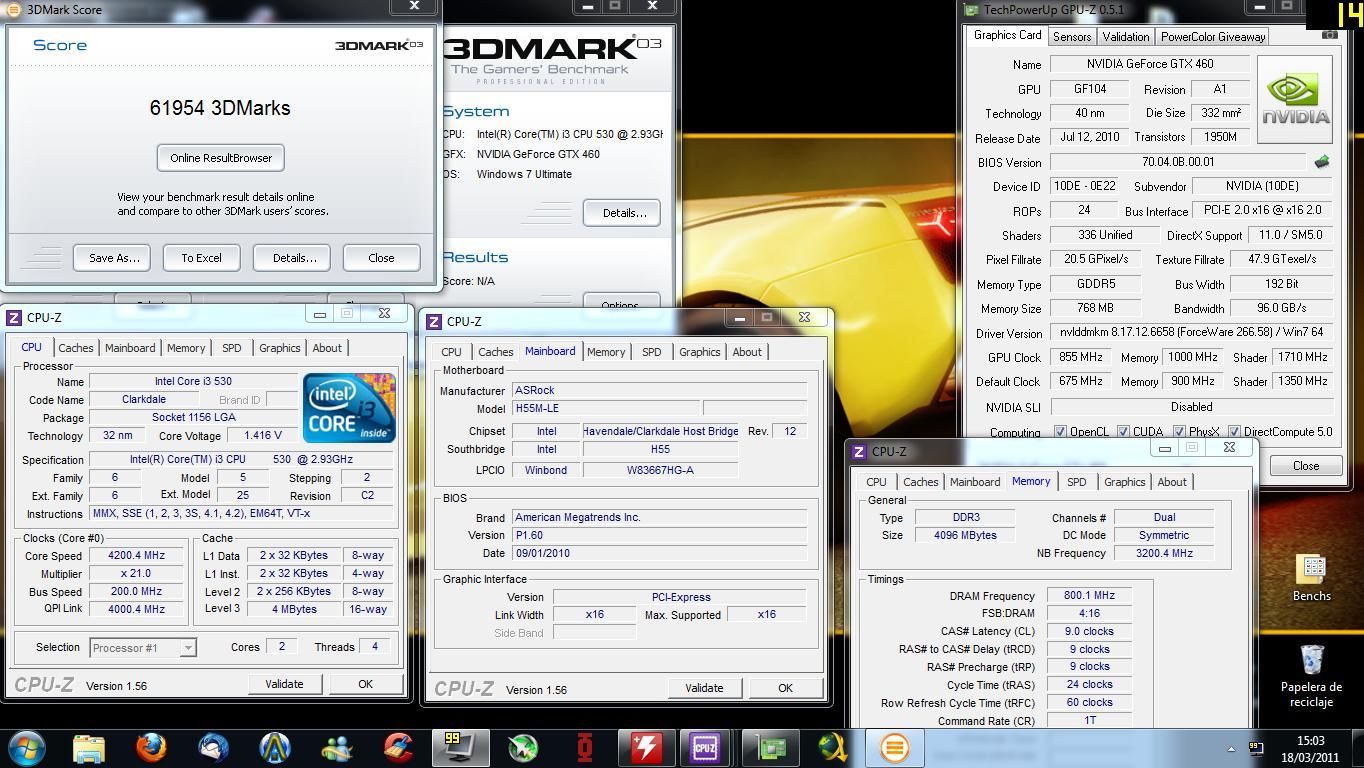
Task: Select SPD tab in middle CPU-Z window
Action: click(651, 352)
